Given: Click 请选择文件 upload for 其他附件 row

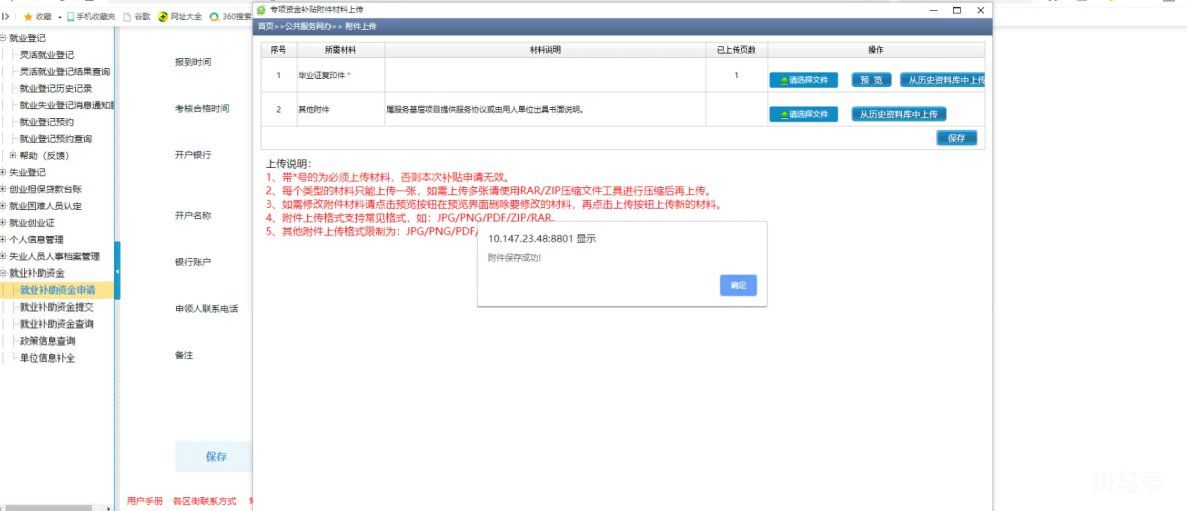Looking at the screenshot, I should click(803, 114).
